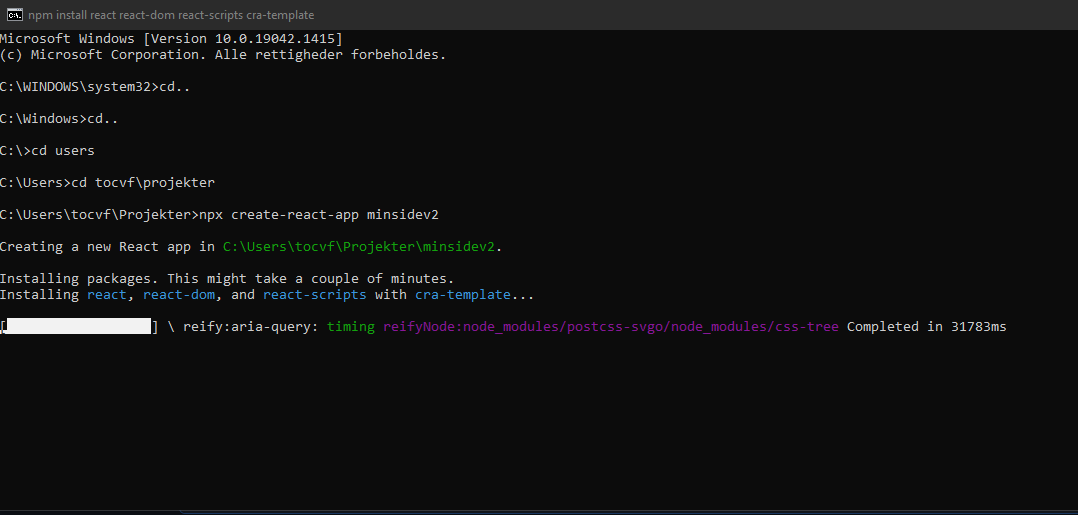
Task: Click the cmd icon in the title bar
Action: (14, 14)
